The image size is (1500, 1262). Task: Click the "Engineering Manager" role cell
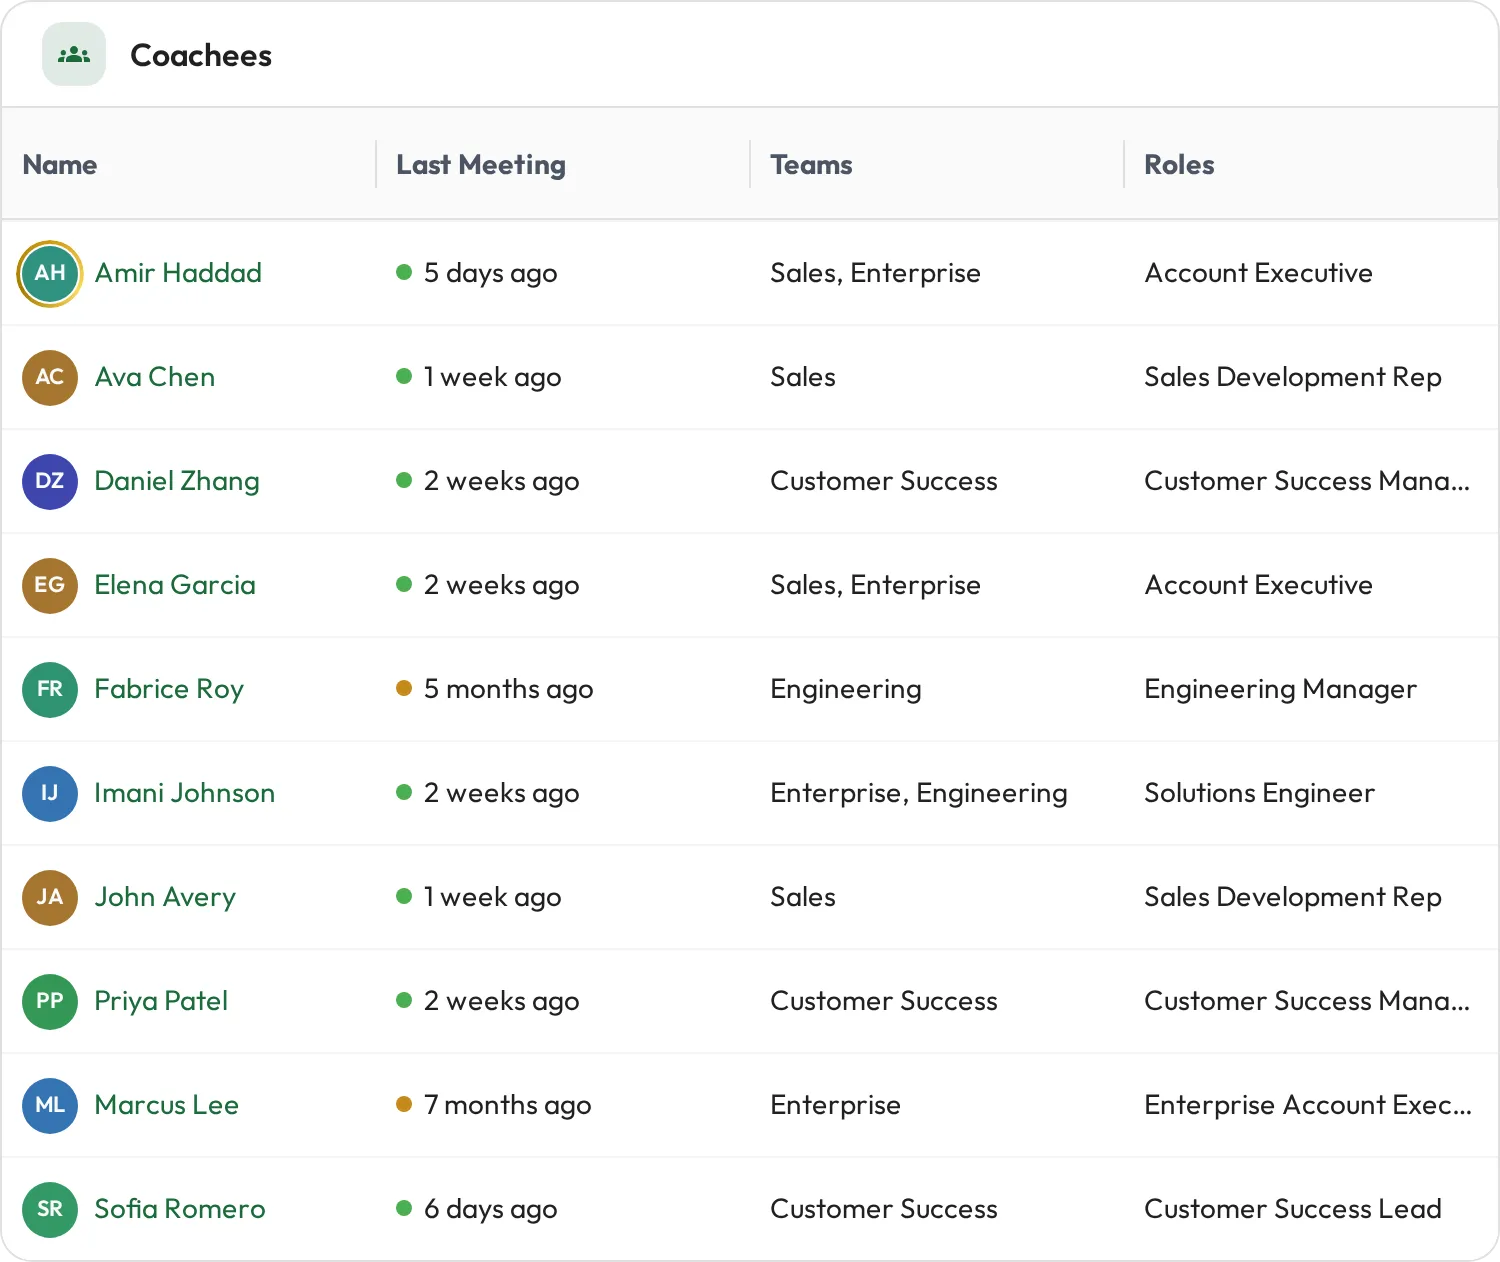click(1280, 689)
